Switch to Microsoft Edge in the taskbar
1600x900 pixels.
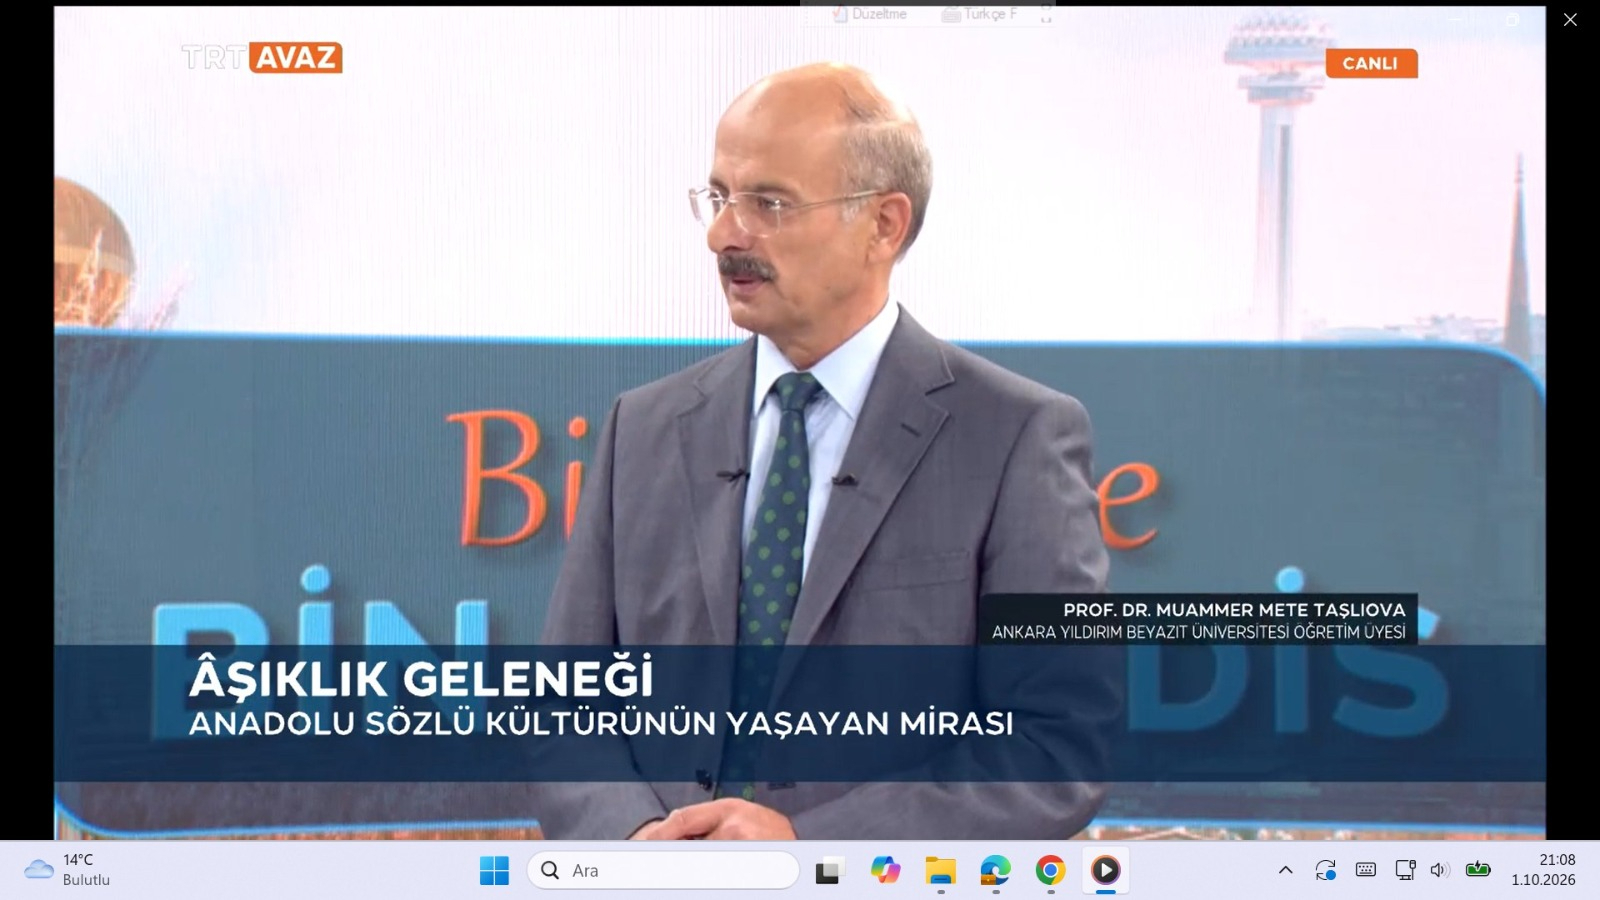(995, 870)
